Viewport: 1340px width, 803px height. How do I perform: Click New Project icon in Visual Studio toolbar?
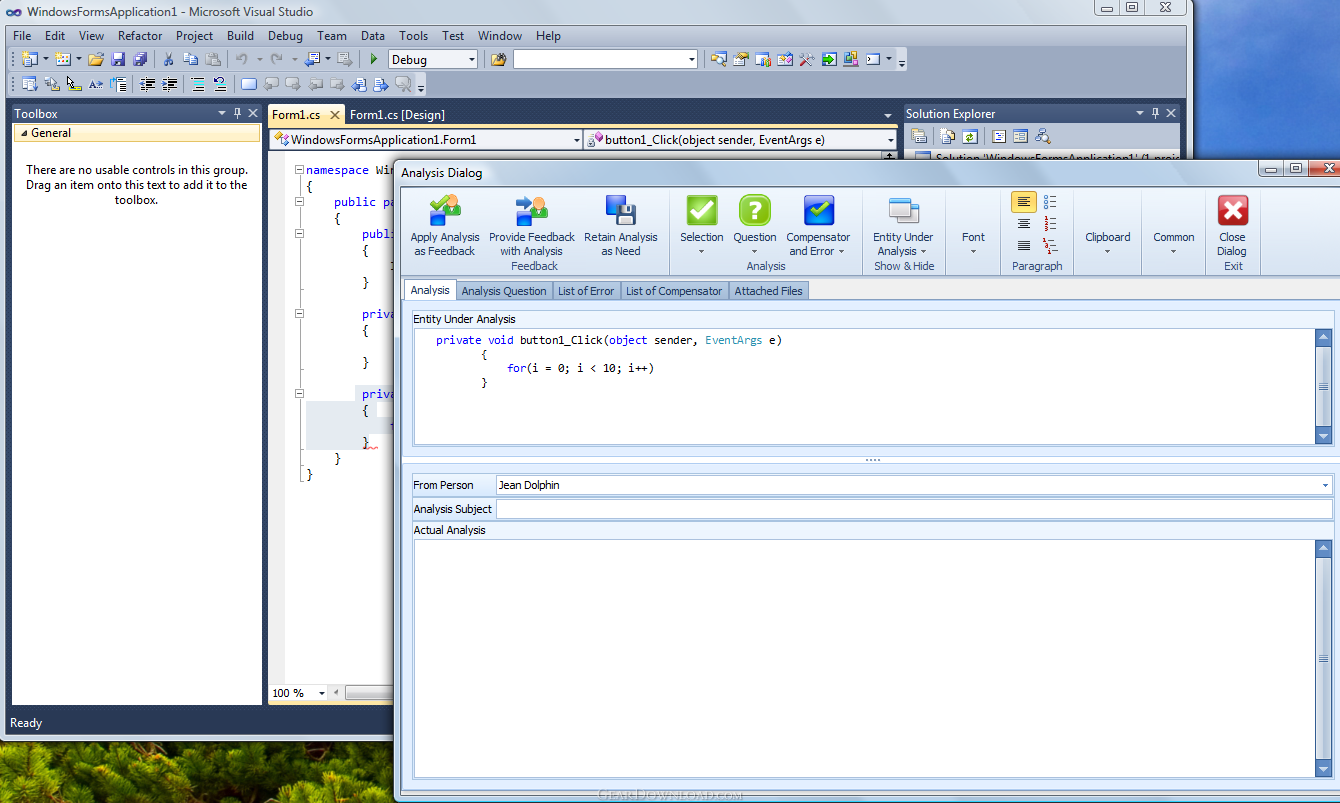(x=29, y=60)
